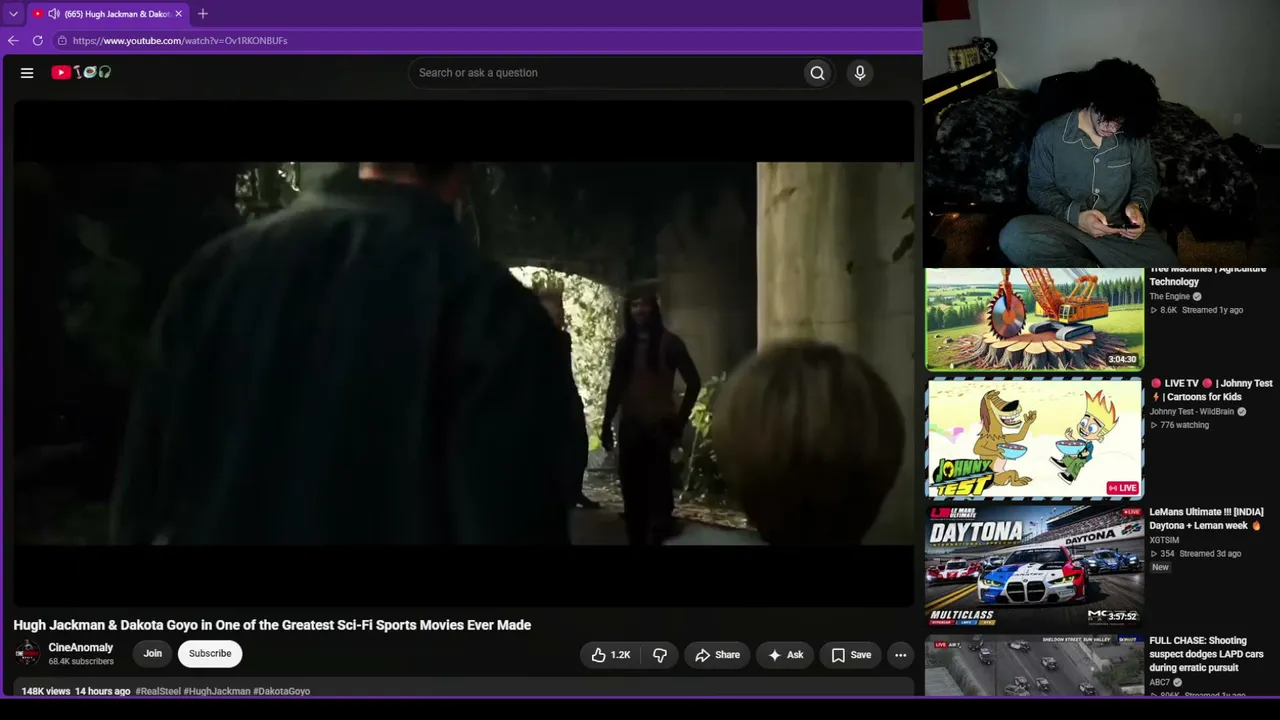Viewport: 1280px width, 720px height.
Task: Reload the YouTube page
Action: (x=38, y=41)
